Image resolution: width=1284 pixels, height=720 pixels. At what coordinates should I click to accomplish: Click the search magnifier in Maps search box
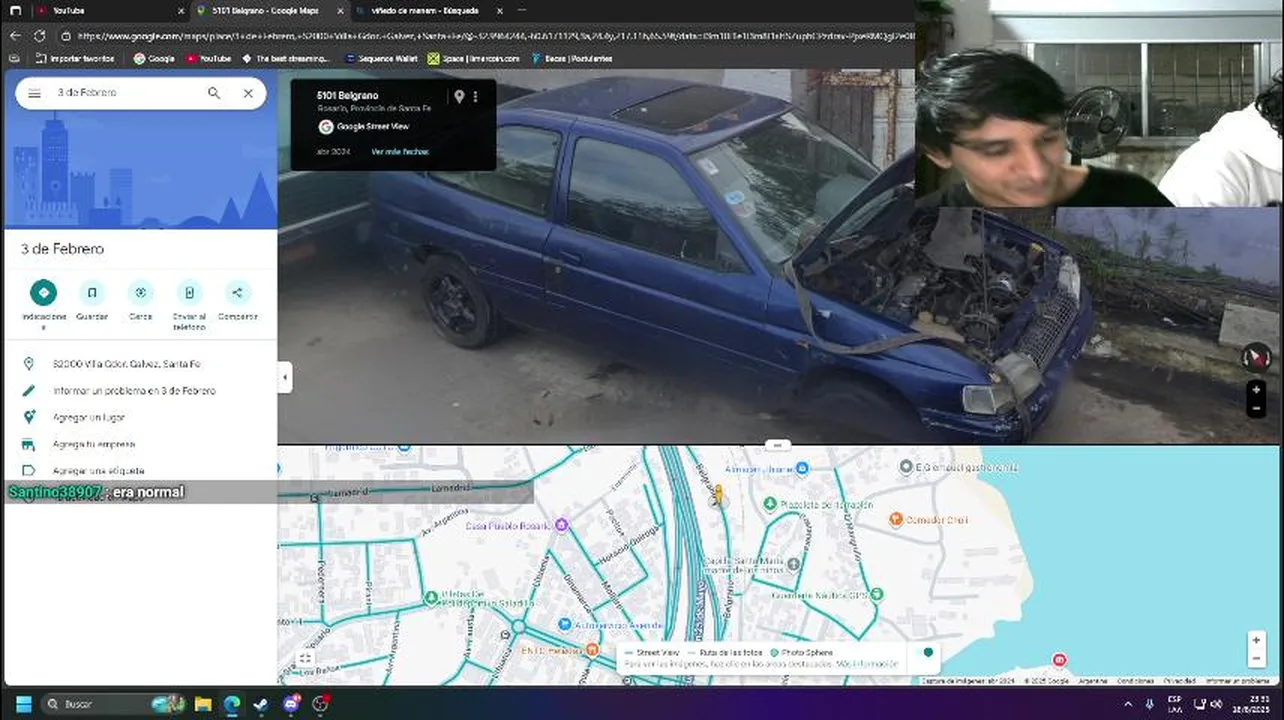click(x=214, y=93)
